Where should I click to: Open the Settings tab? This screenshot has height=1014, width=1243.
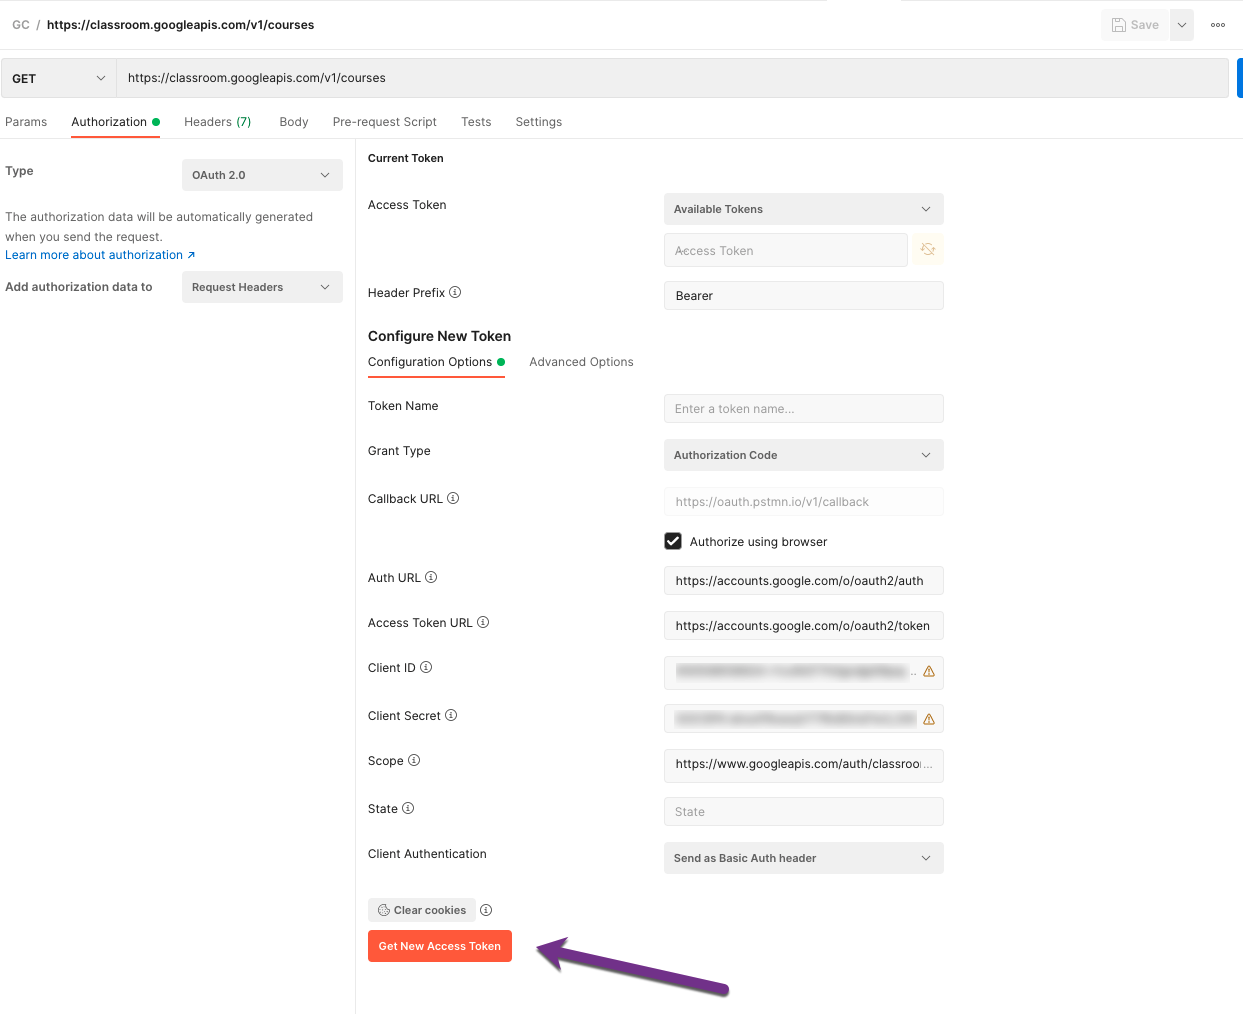538,122
